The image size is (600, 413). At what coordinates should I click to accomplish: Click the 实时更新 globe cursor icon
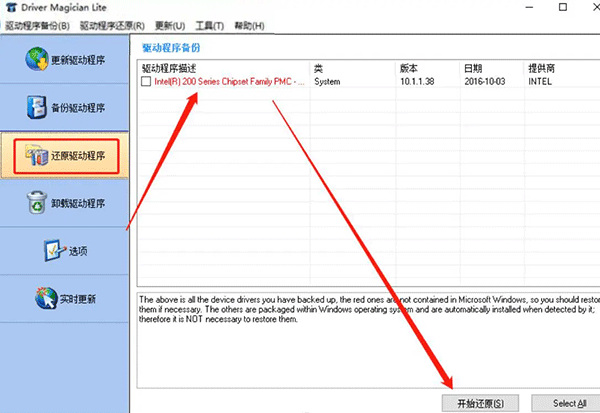click(x=46, y=298)
